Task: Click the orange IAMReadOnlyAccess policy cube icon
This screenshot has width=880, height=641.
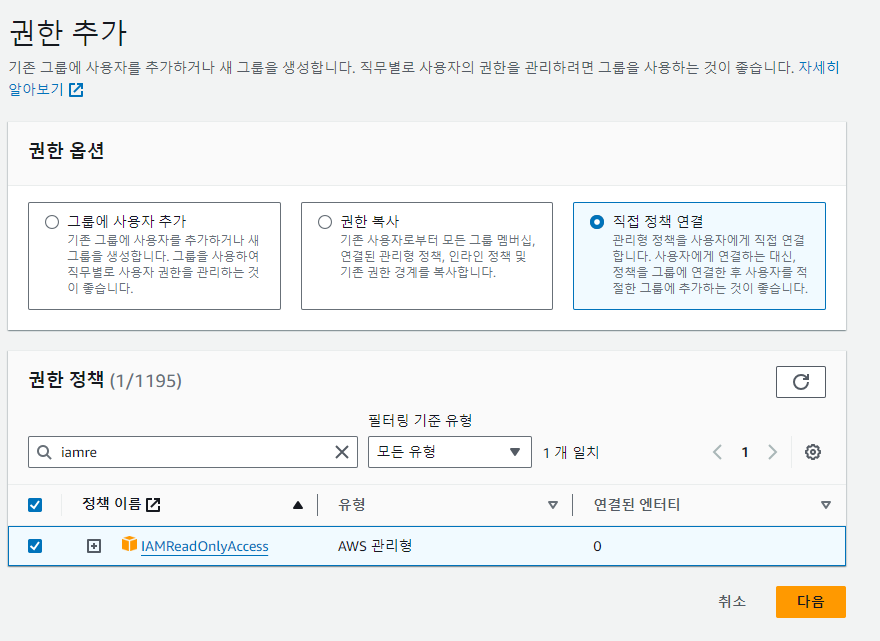Action: pos(129,544)
